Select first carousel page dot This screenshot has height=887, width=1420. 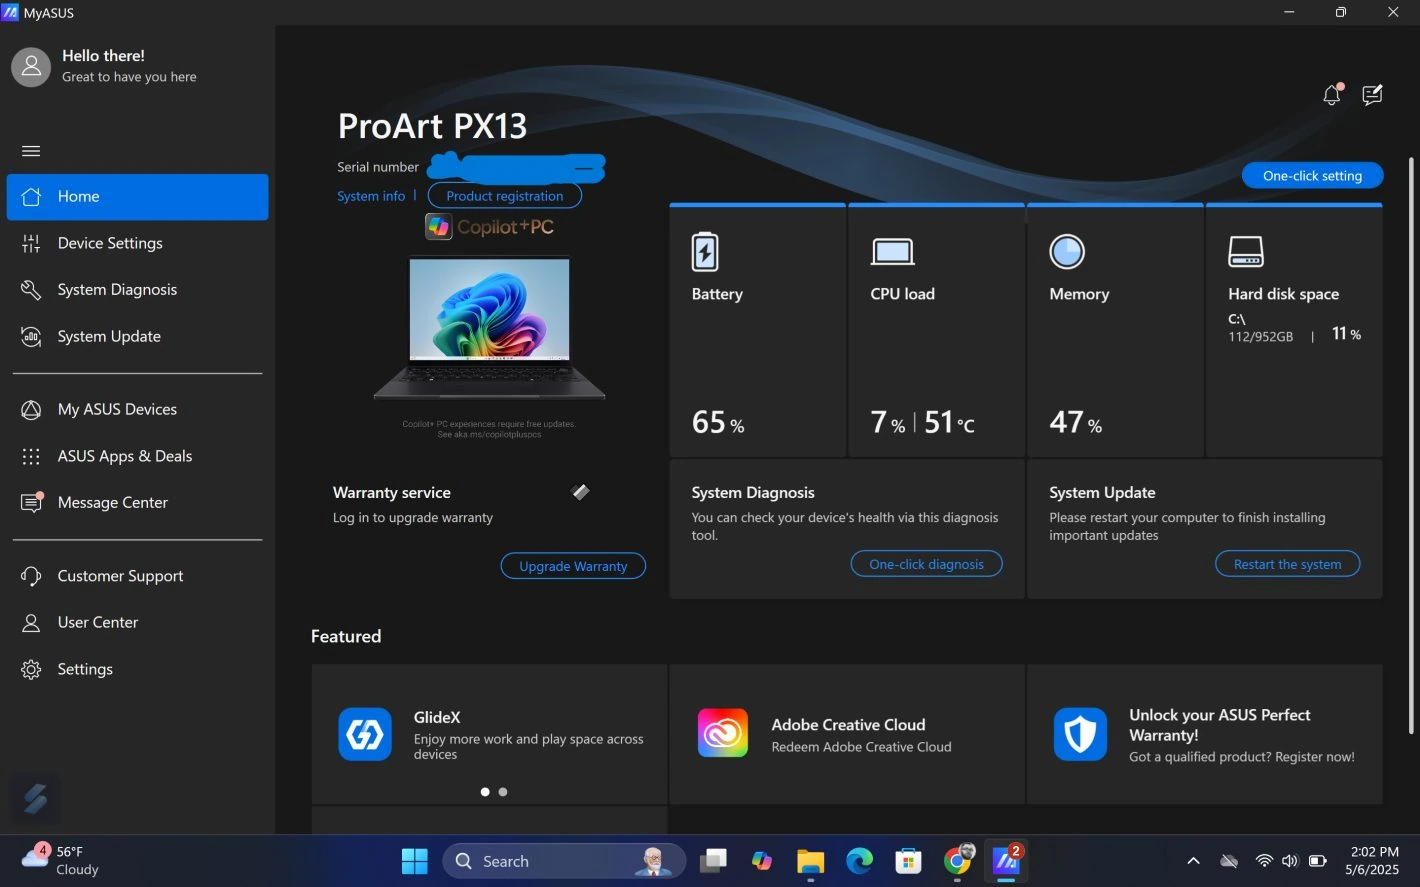485,792
